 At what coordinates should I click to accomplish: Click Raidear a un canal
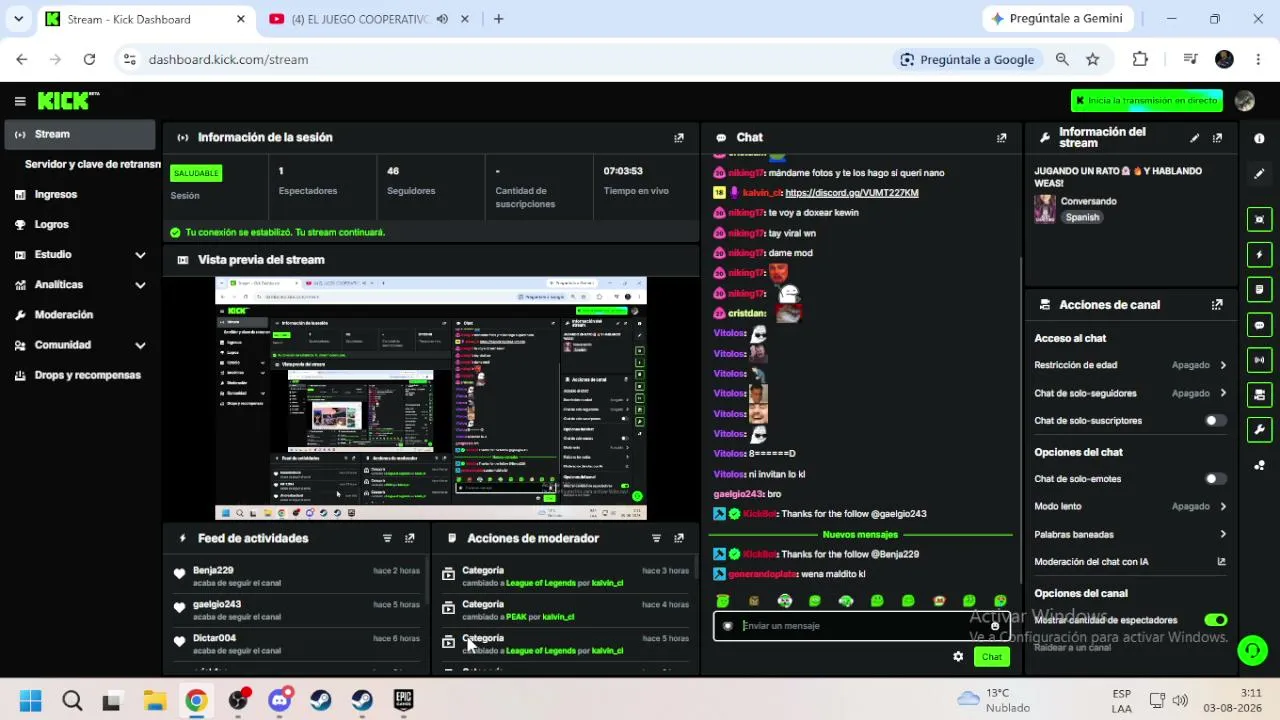tap(1072, 648)
